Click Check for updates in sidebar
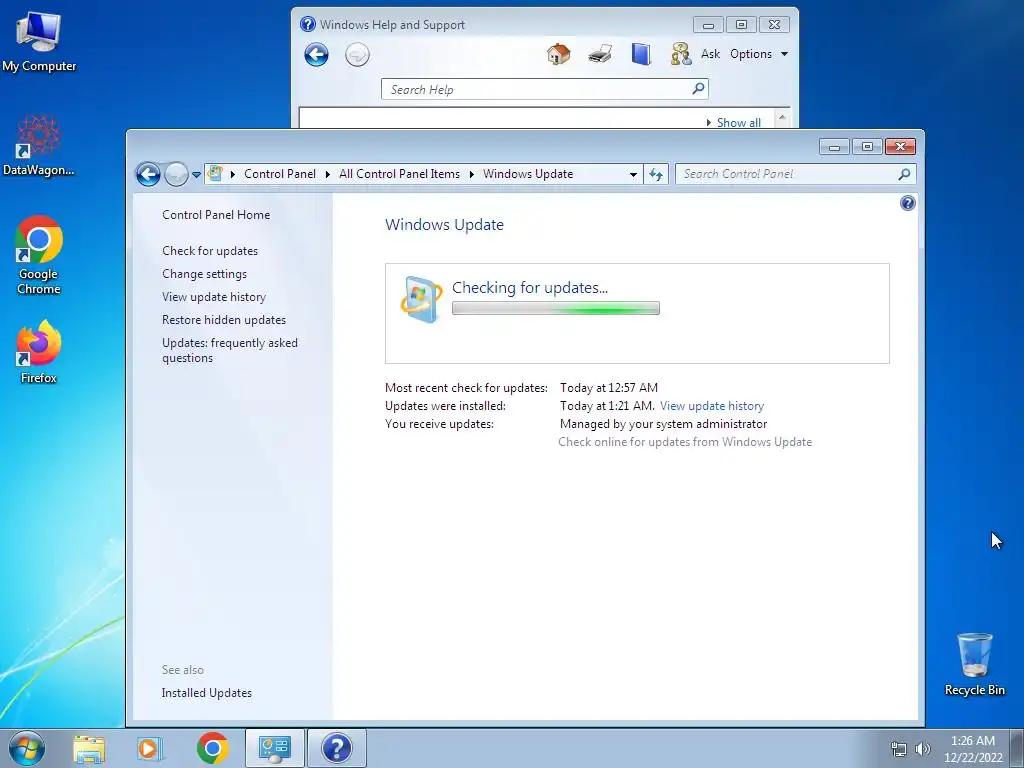The height and width of the screenshot is (768, 1024). [210, 251]
